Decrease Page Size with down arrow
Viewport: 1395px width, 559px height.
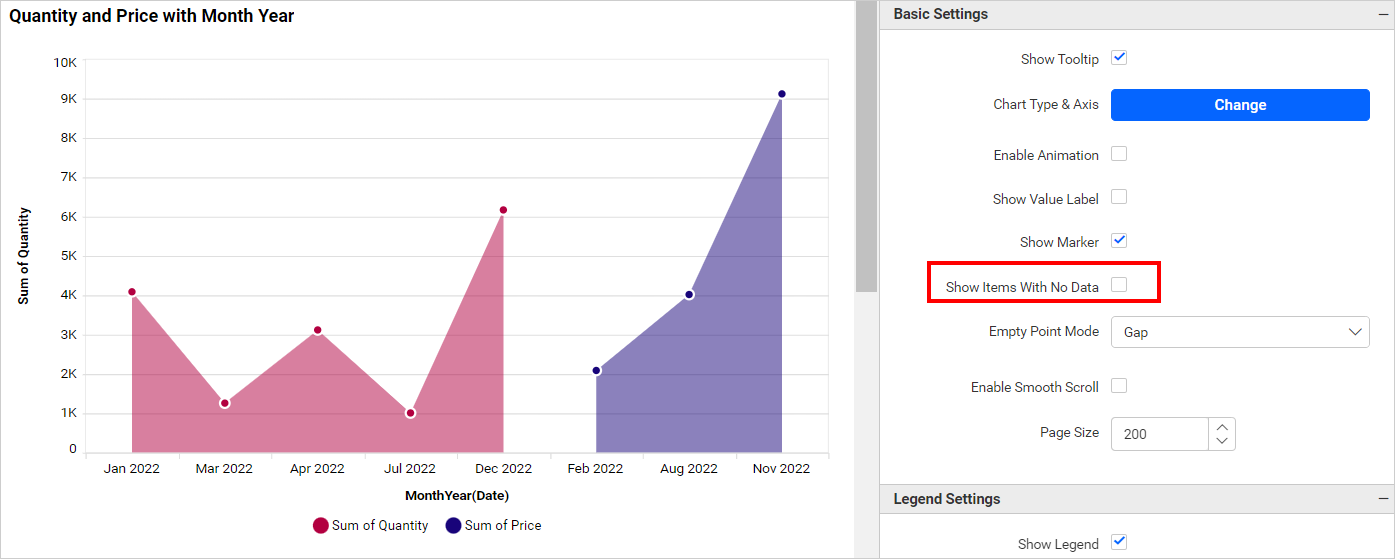click(x=1222, y=442)
